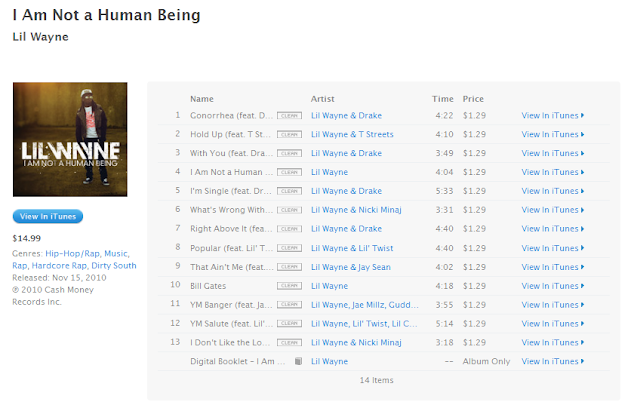Click arrow next to track 1 View In iTunes
The width and height of the screenshot is (640, 405).
582,116
